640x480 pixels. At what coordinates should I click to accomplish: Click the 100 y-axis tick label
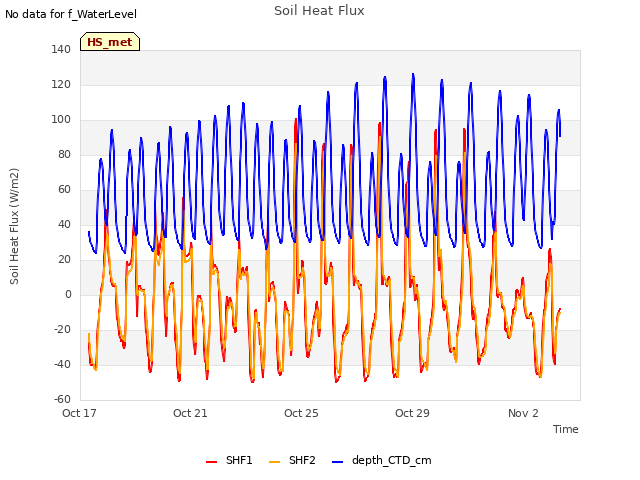point(61,120)
